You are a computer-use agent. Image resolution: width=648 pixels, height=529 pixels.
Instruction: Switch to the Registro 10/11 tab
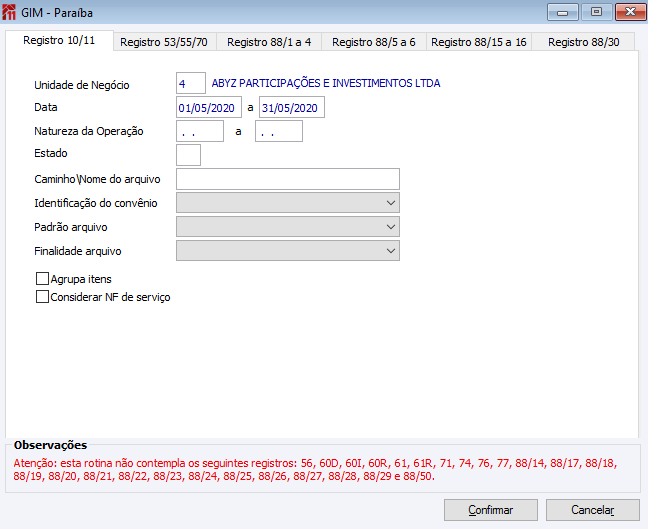pyautogui.click(x=59, y=41)
